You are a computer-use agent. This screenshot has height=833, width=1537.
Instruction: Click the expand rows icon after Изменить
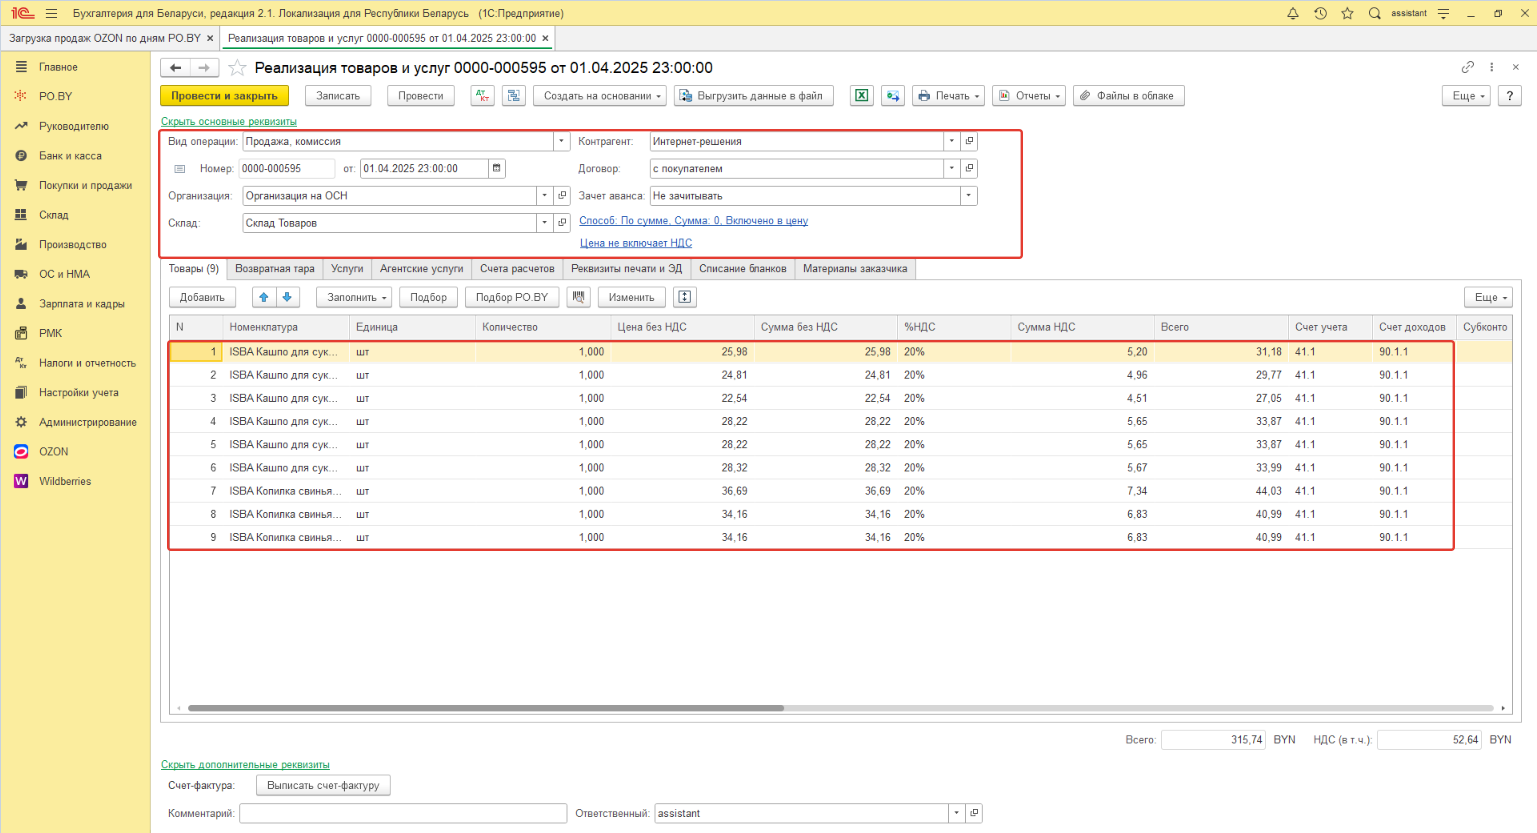click(684, 297)
